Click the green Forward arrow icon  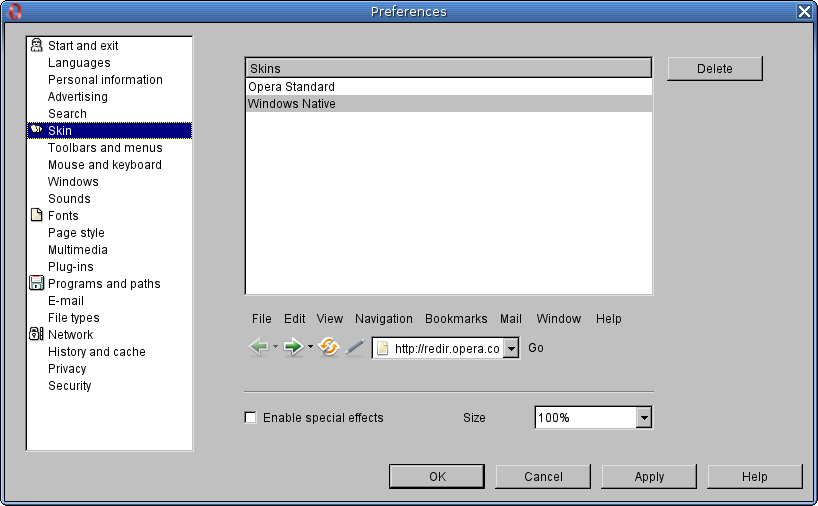pyautogui.click(x=293, y=348)
